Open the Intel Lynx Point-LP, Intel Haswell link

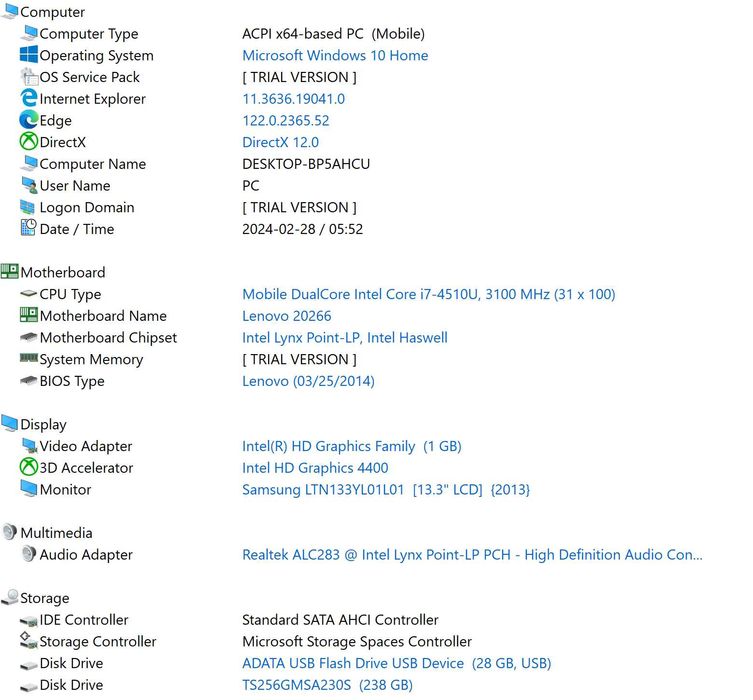345,338
